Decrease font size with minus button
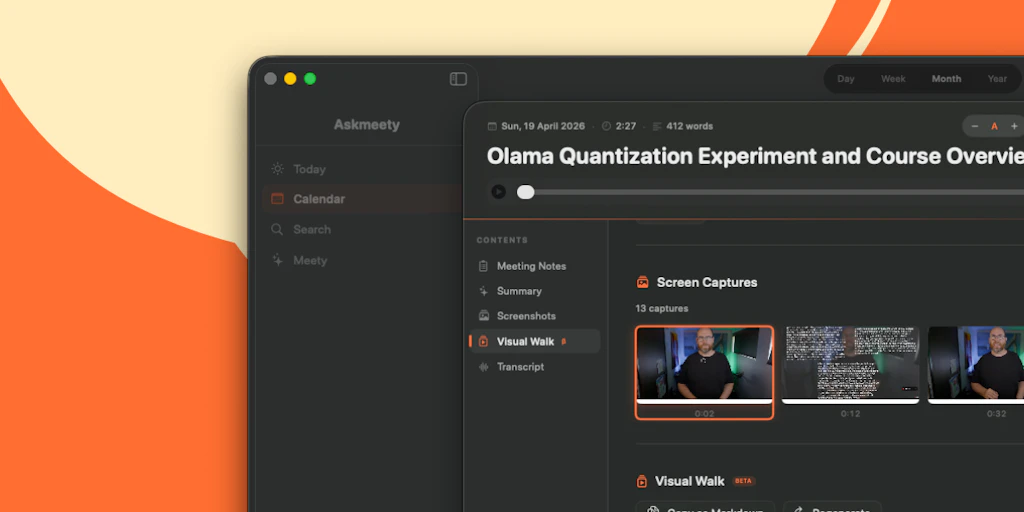 [x=975, y=126]
